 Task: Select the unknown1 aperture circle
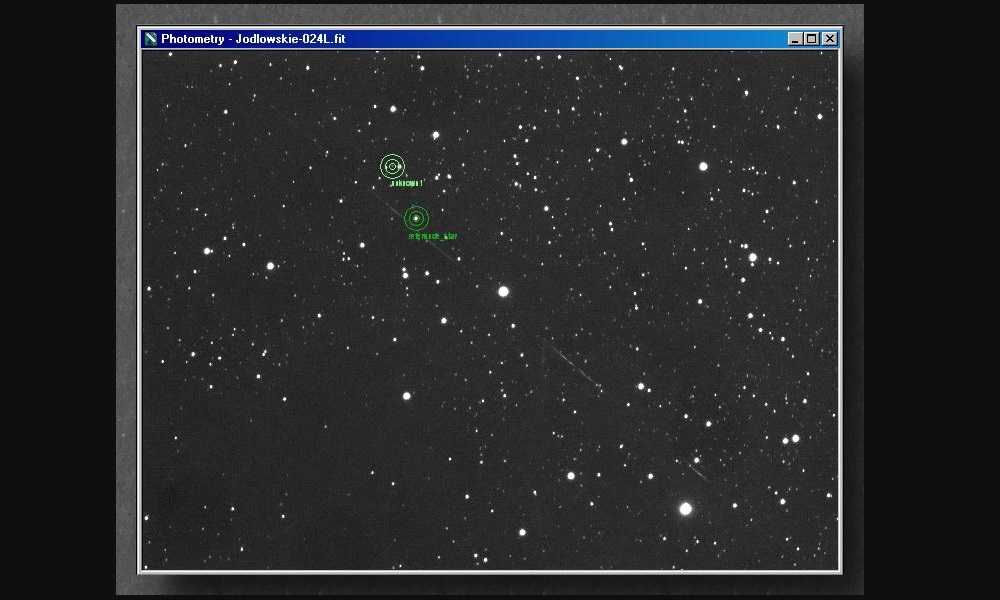(x=392, y=166)
